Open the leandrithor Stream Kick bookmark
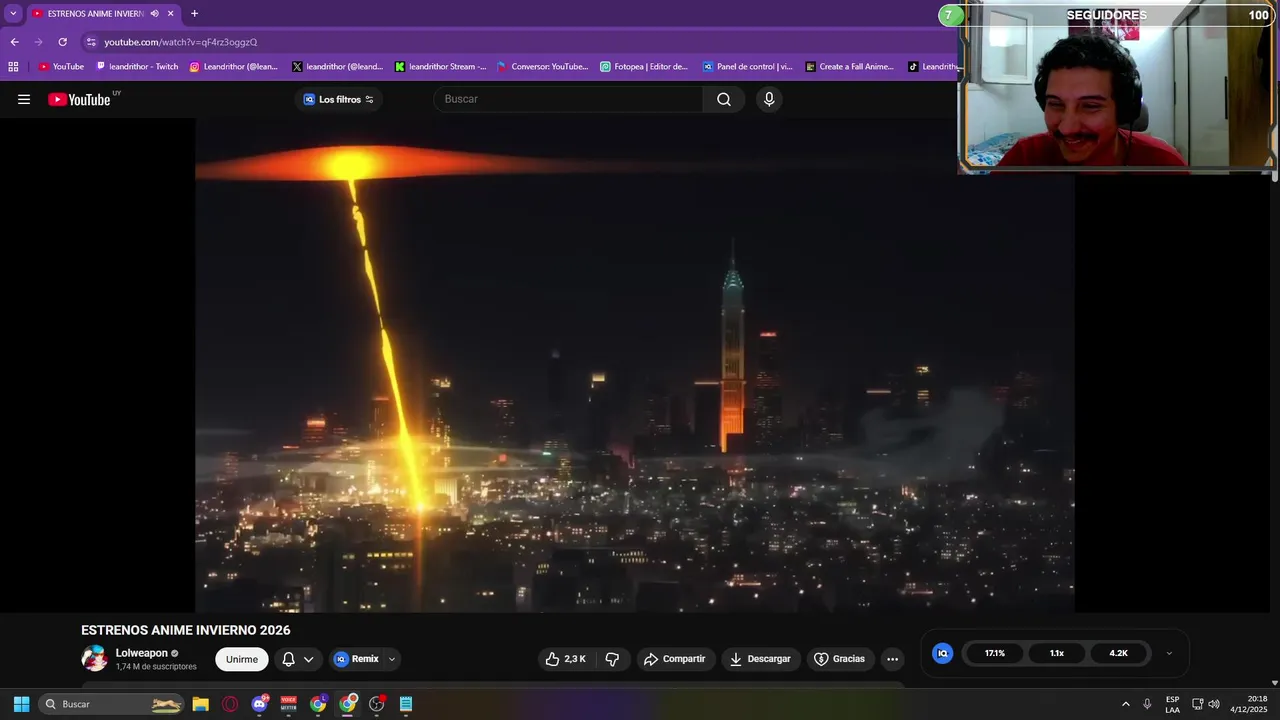This screenshot has height=720, width=1280. [440, 67]
